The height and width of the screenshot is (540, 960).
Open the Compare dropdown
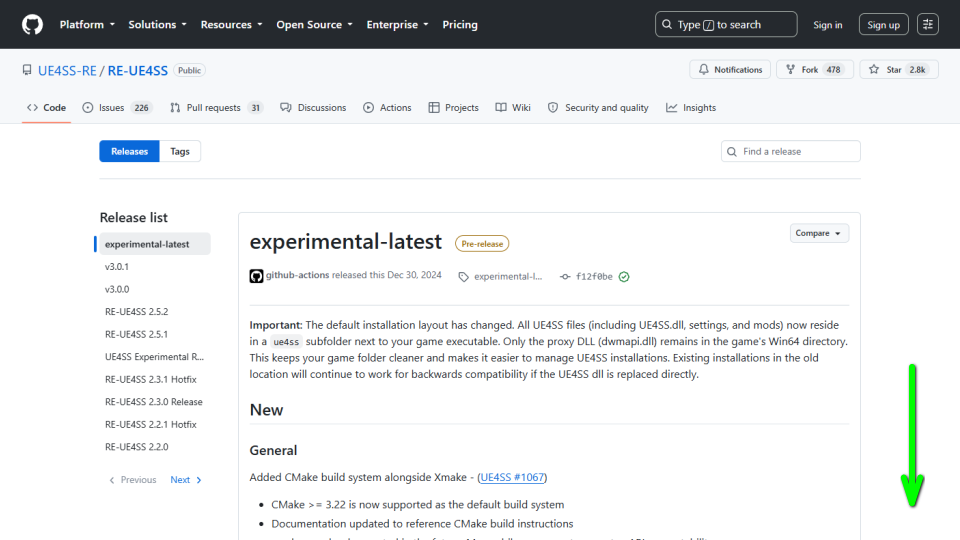(819, 233)
